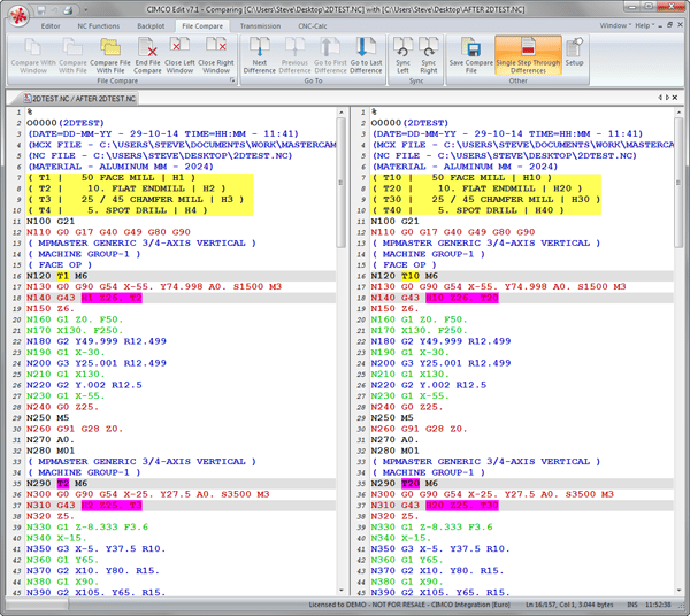The image size is (690, 616).
Task: Click left pane magenta H2 Z25. T3
Action: pyautogui.click(x=112, y=506)
